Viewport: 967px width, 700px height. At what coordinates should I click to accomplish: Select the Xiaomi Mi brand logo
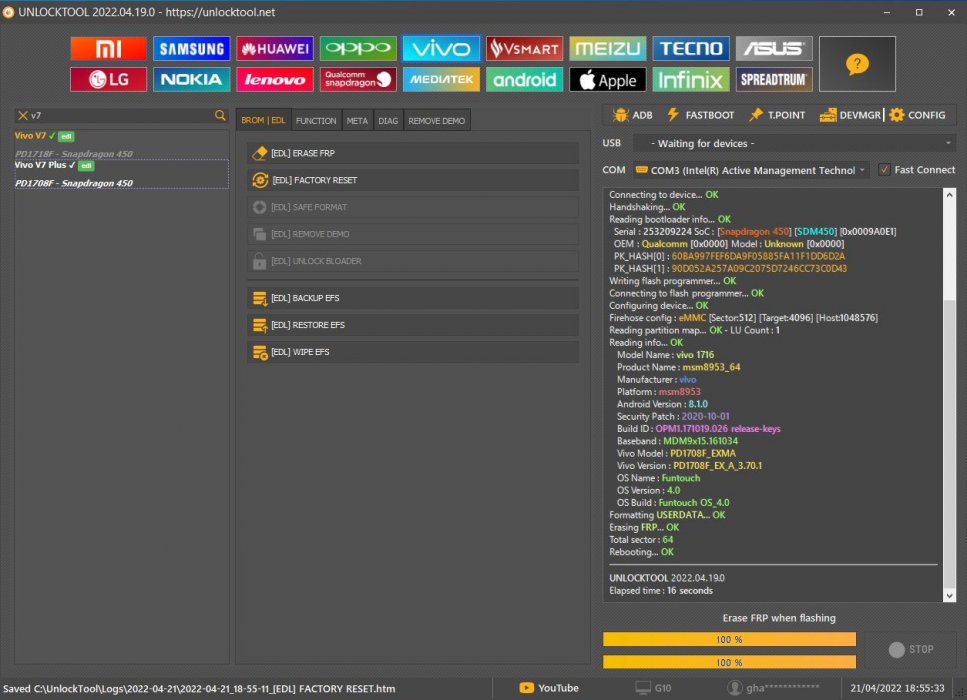(x=108, y=49)
